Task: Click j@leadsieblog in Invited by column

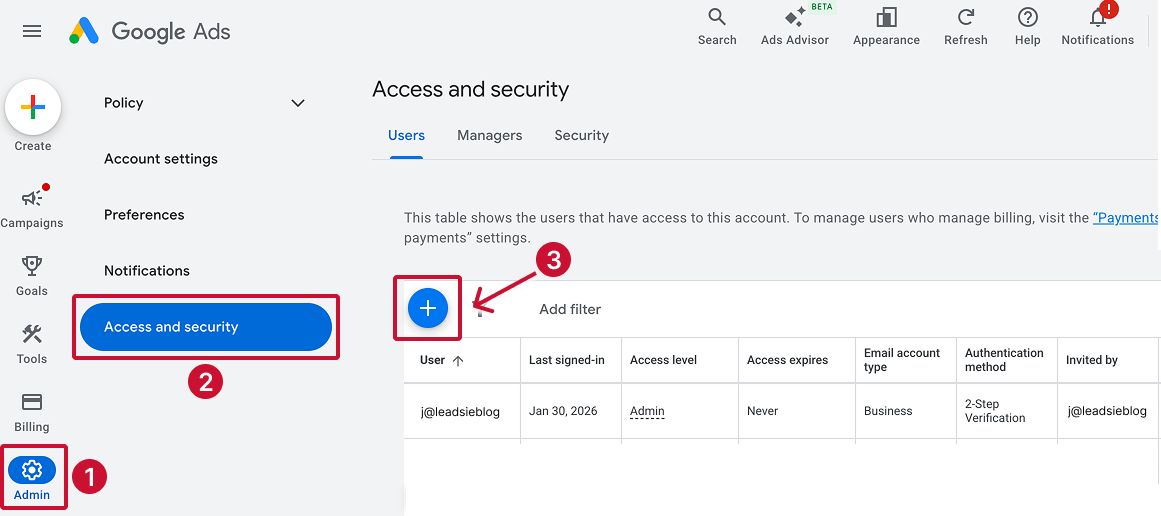Action: [1106, 411]
